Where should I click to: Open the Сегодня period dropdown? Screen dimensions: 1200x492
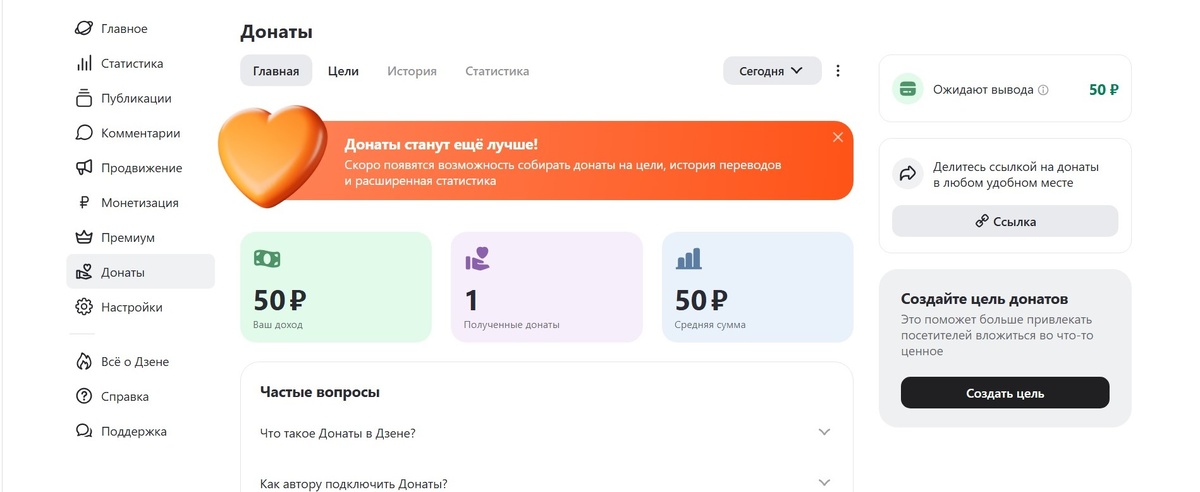click(x=772, y=71)
